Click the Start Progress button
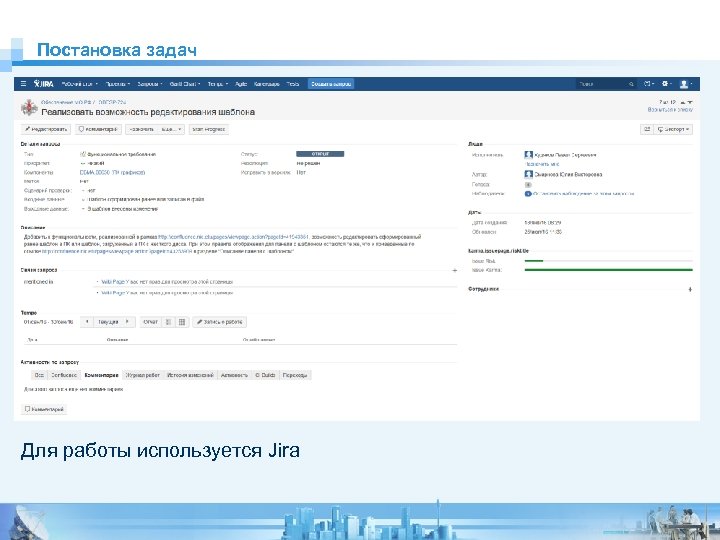Viewport: 720px width, 540px height. 208,129
